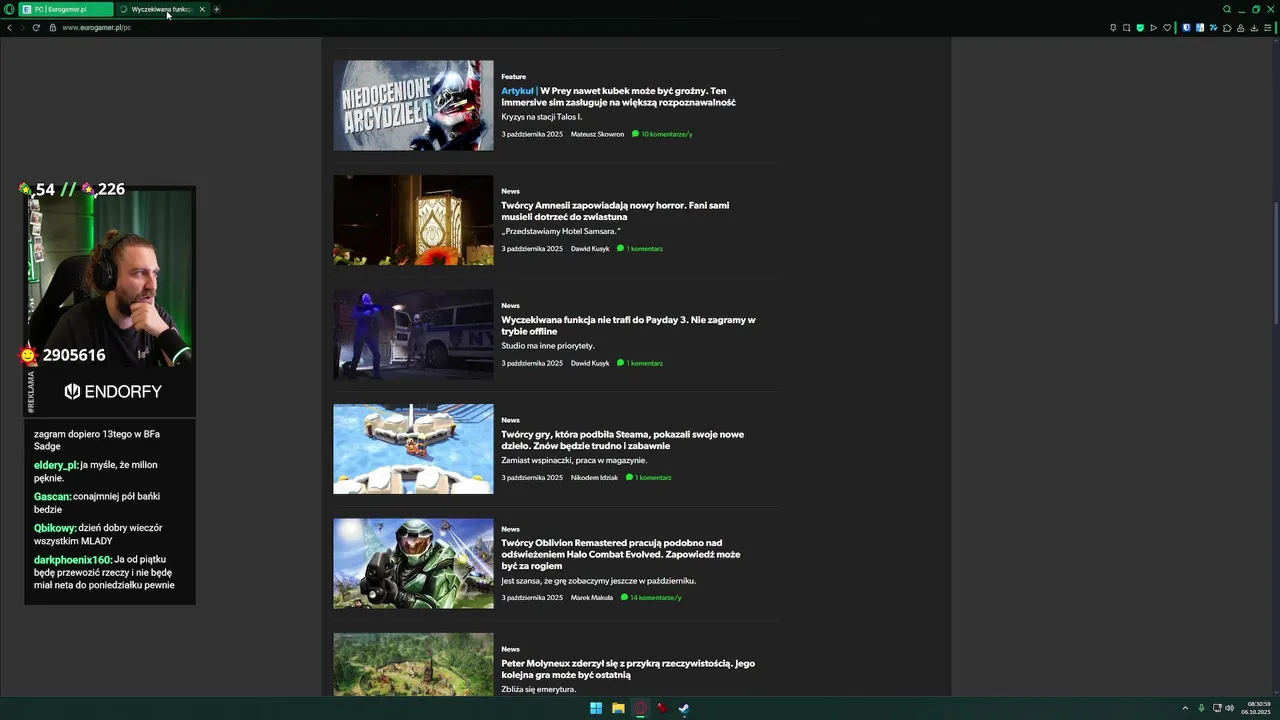Viewport: 1280px width, 720px height.
Task: Open the extensions cube icon
Action: 1227,27
